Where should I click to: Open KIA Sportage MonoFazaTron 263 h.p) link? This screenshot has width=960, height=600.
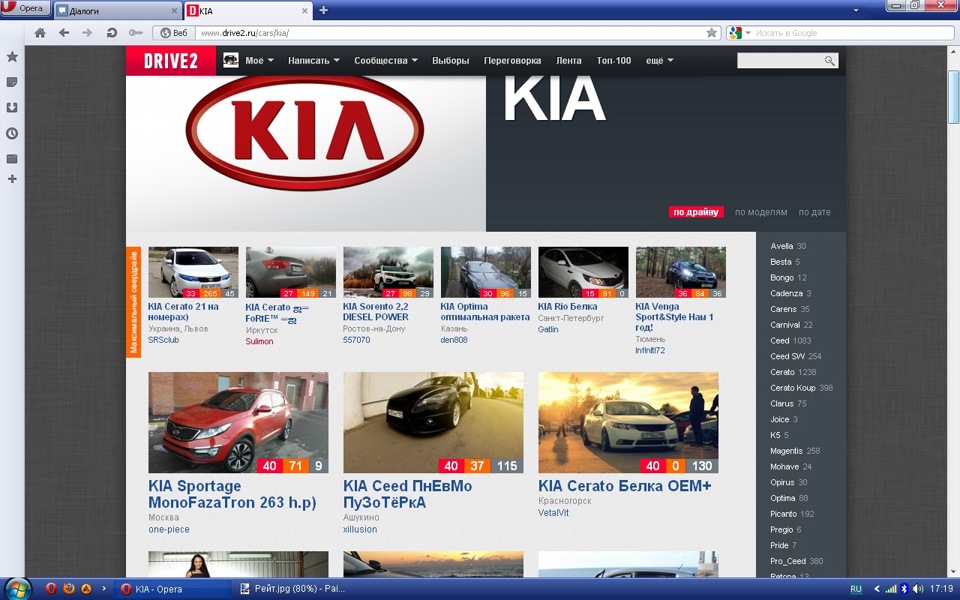pos(232,494)
